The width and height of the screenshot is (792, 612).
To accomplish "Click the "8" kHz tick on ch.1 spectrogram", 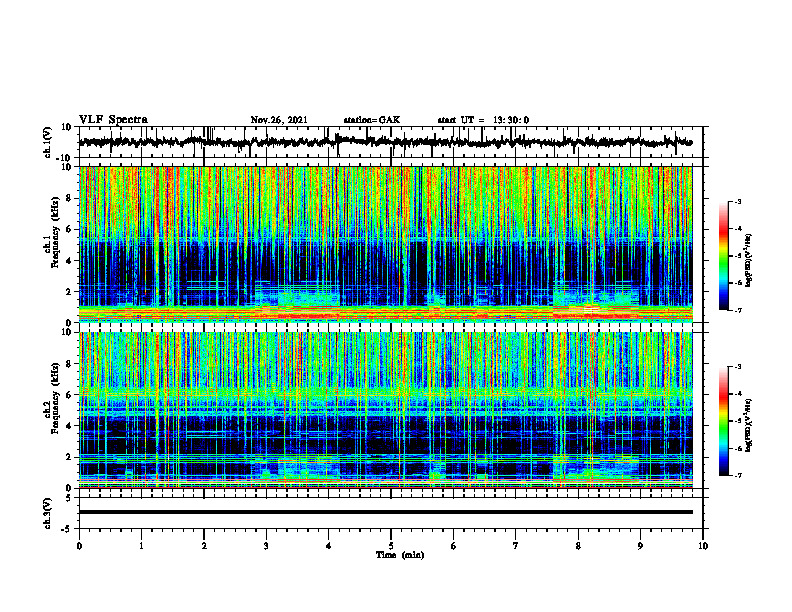I will click(70, 198).
